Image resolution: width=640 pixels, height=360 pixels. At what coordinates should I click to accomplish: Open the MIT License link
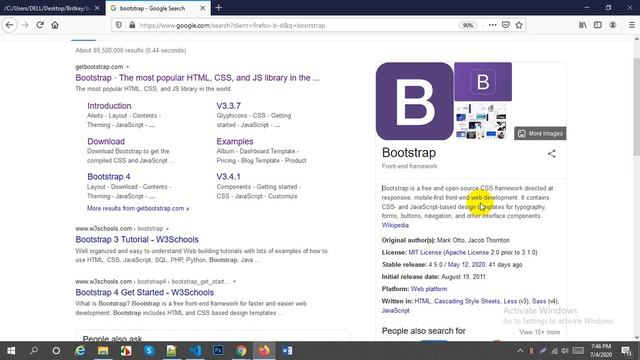tap(425, 253)
